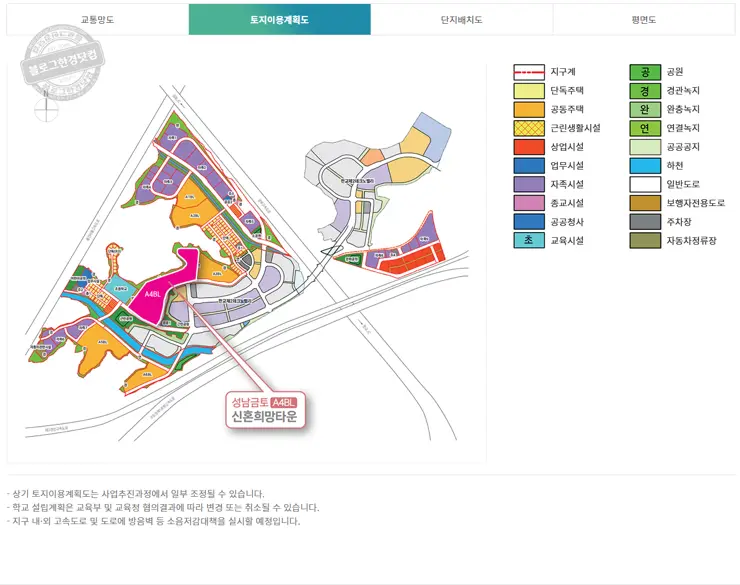Click the 공동주택 legend label

pos(567,109)
